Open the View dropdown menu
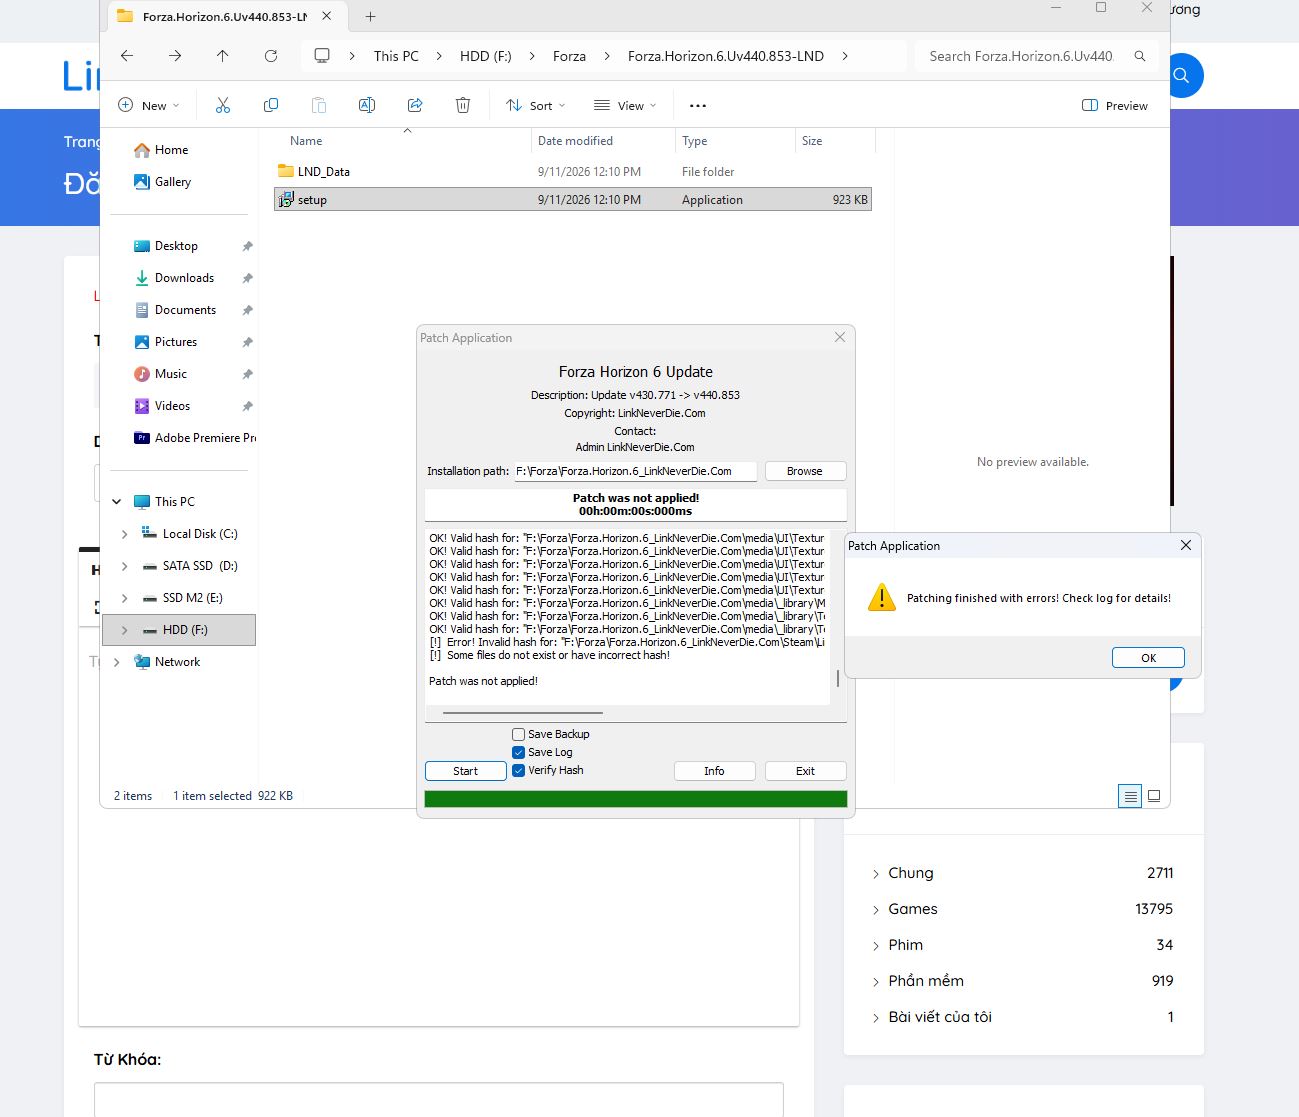The width and height of the screenshot is (1299, 1117). pos(625,105)
